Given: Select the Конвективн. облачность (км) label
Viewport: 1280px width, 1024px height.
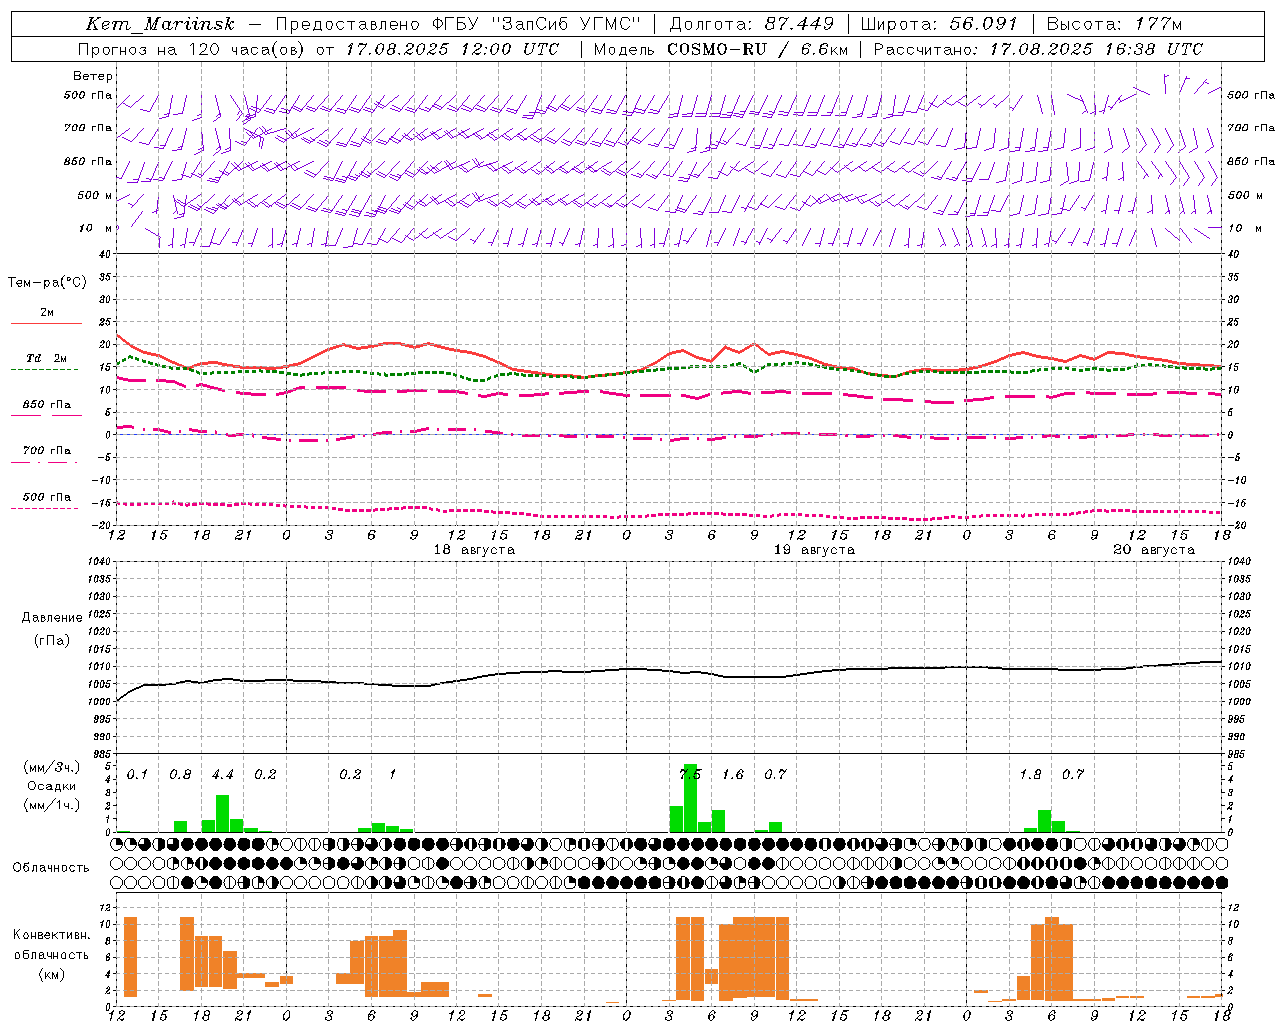Looking at the screenshot, I should tap(52, 954).
